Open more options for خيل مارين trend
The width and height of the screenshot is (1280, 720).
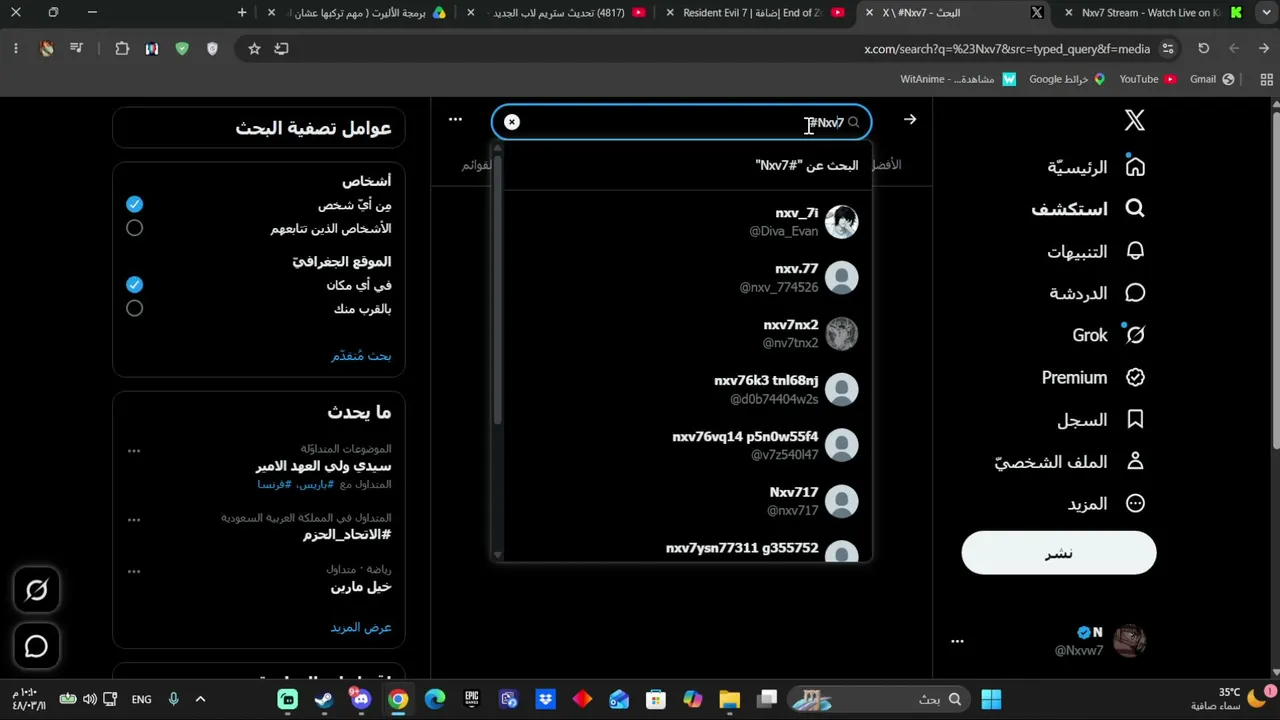pos(134,572)
